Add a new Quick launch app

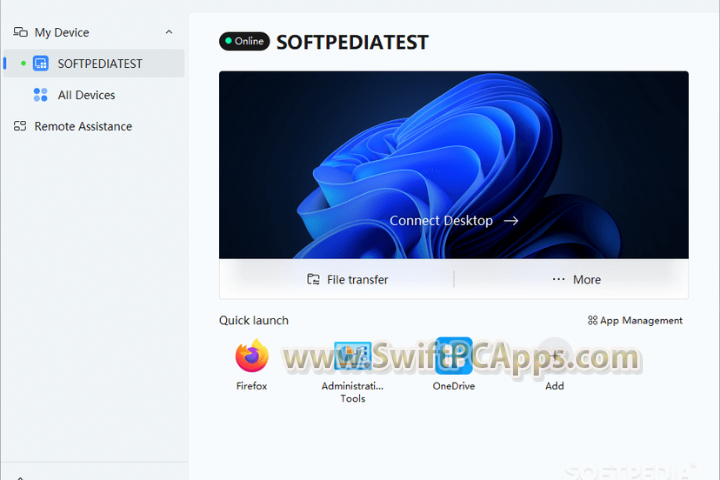click(x=555, y=356)
